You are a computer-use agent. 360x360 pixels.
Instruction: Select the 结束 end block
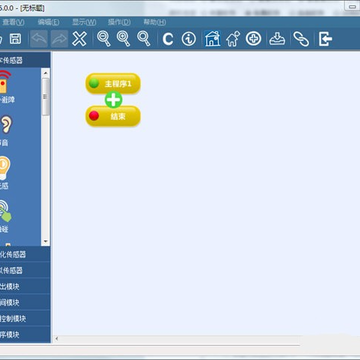(113, 116)
